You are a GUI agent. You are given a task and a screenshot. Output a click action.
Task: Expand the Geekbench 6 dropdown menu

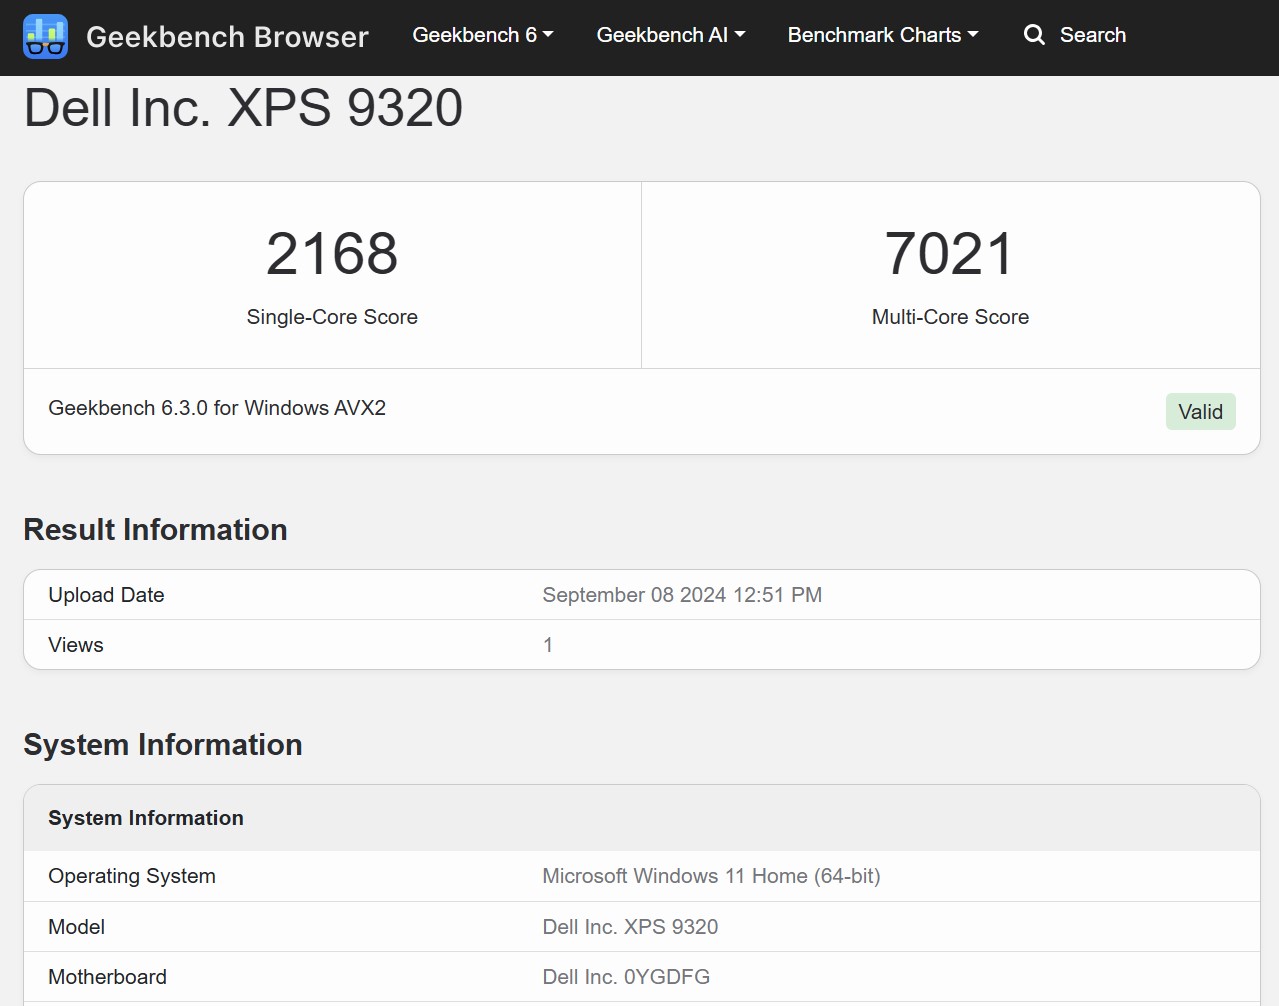click(x=483, y=35)
